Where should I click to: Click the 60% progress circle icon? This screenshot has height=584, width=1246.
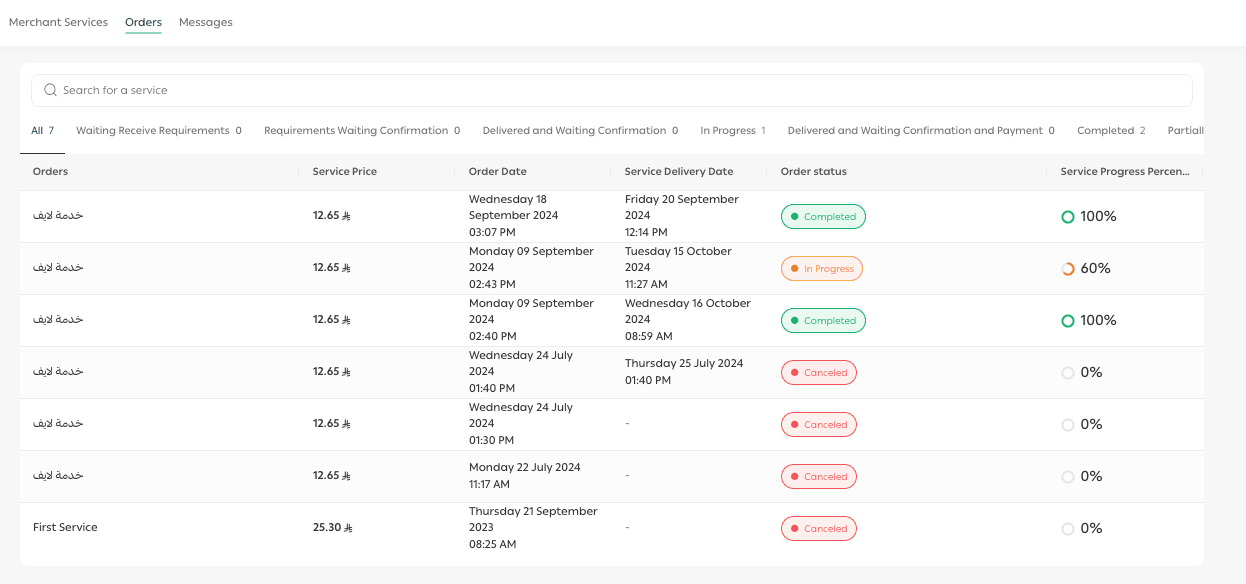pos(1068,269)
